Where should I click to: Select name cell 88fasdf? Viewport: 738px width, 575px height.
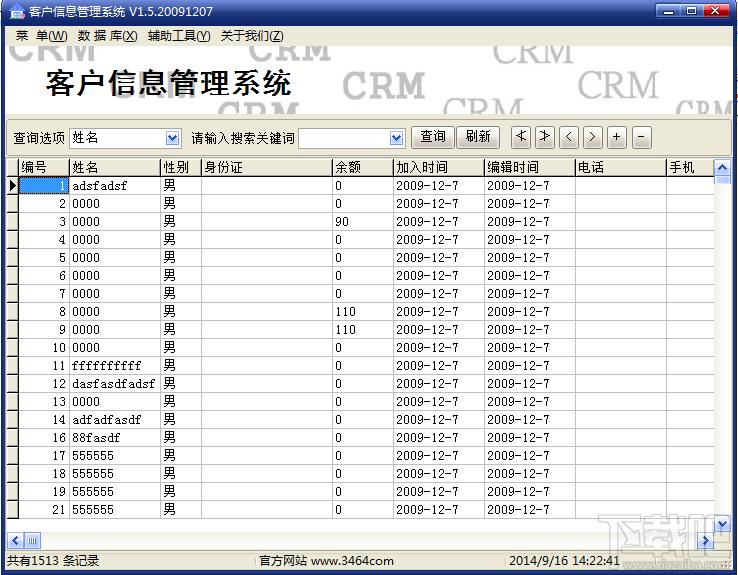tap(114, 438)
